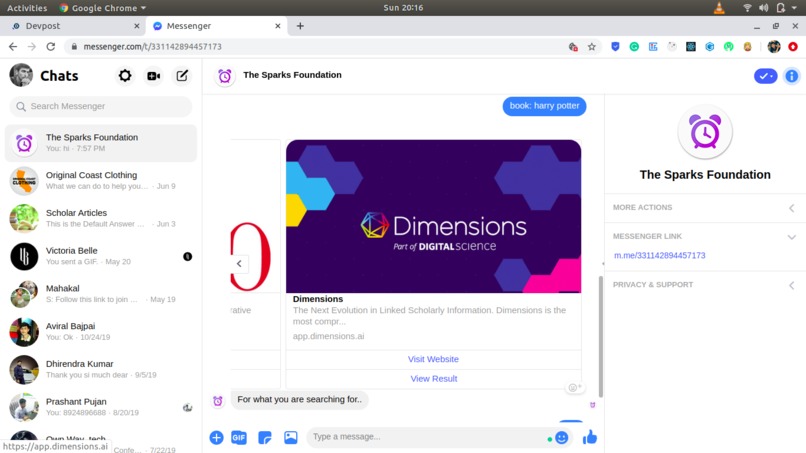Open the sticker picker
The width and height of the screenshot is (806, 453).
click(x=265, y=438)
